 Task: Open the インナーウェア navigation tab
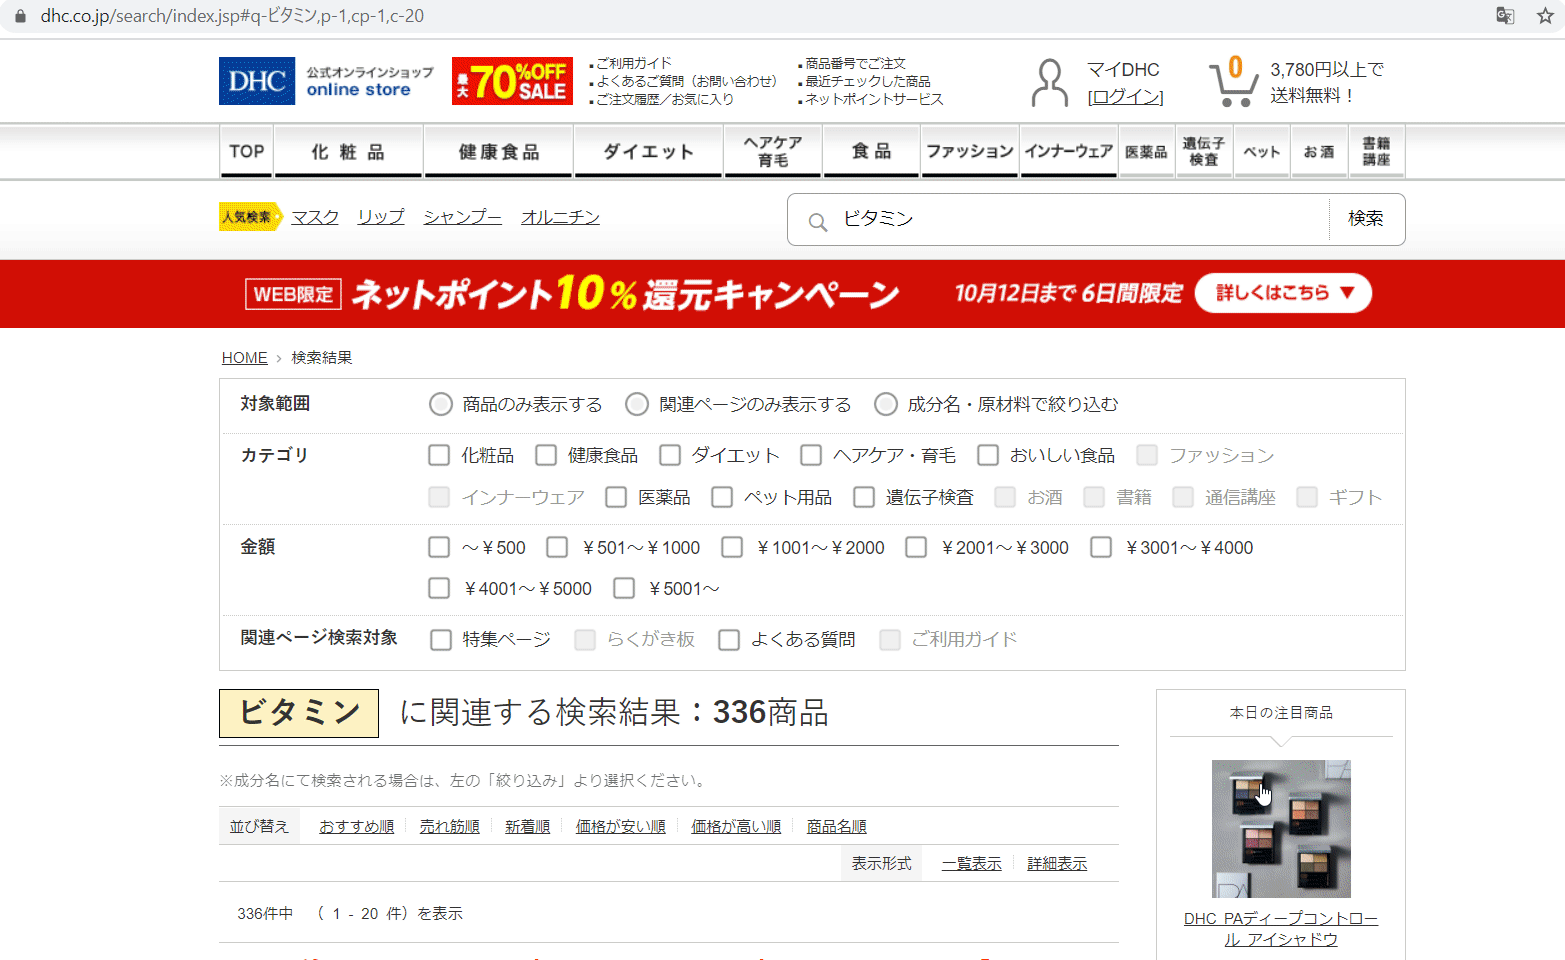[1068, 151]
